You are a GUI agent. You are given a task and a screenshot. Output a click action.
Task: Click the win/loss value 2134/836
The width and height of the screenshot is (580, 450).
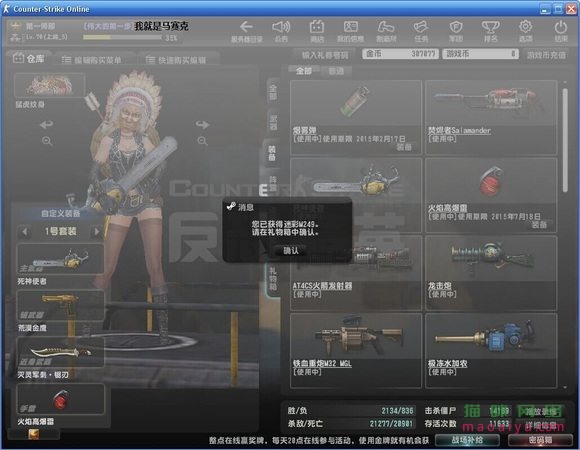tap(397, 411)
